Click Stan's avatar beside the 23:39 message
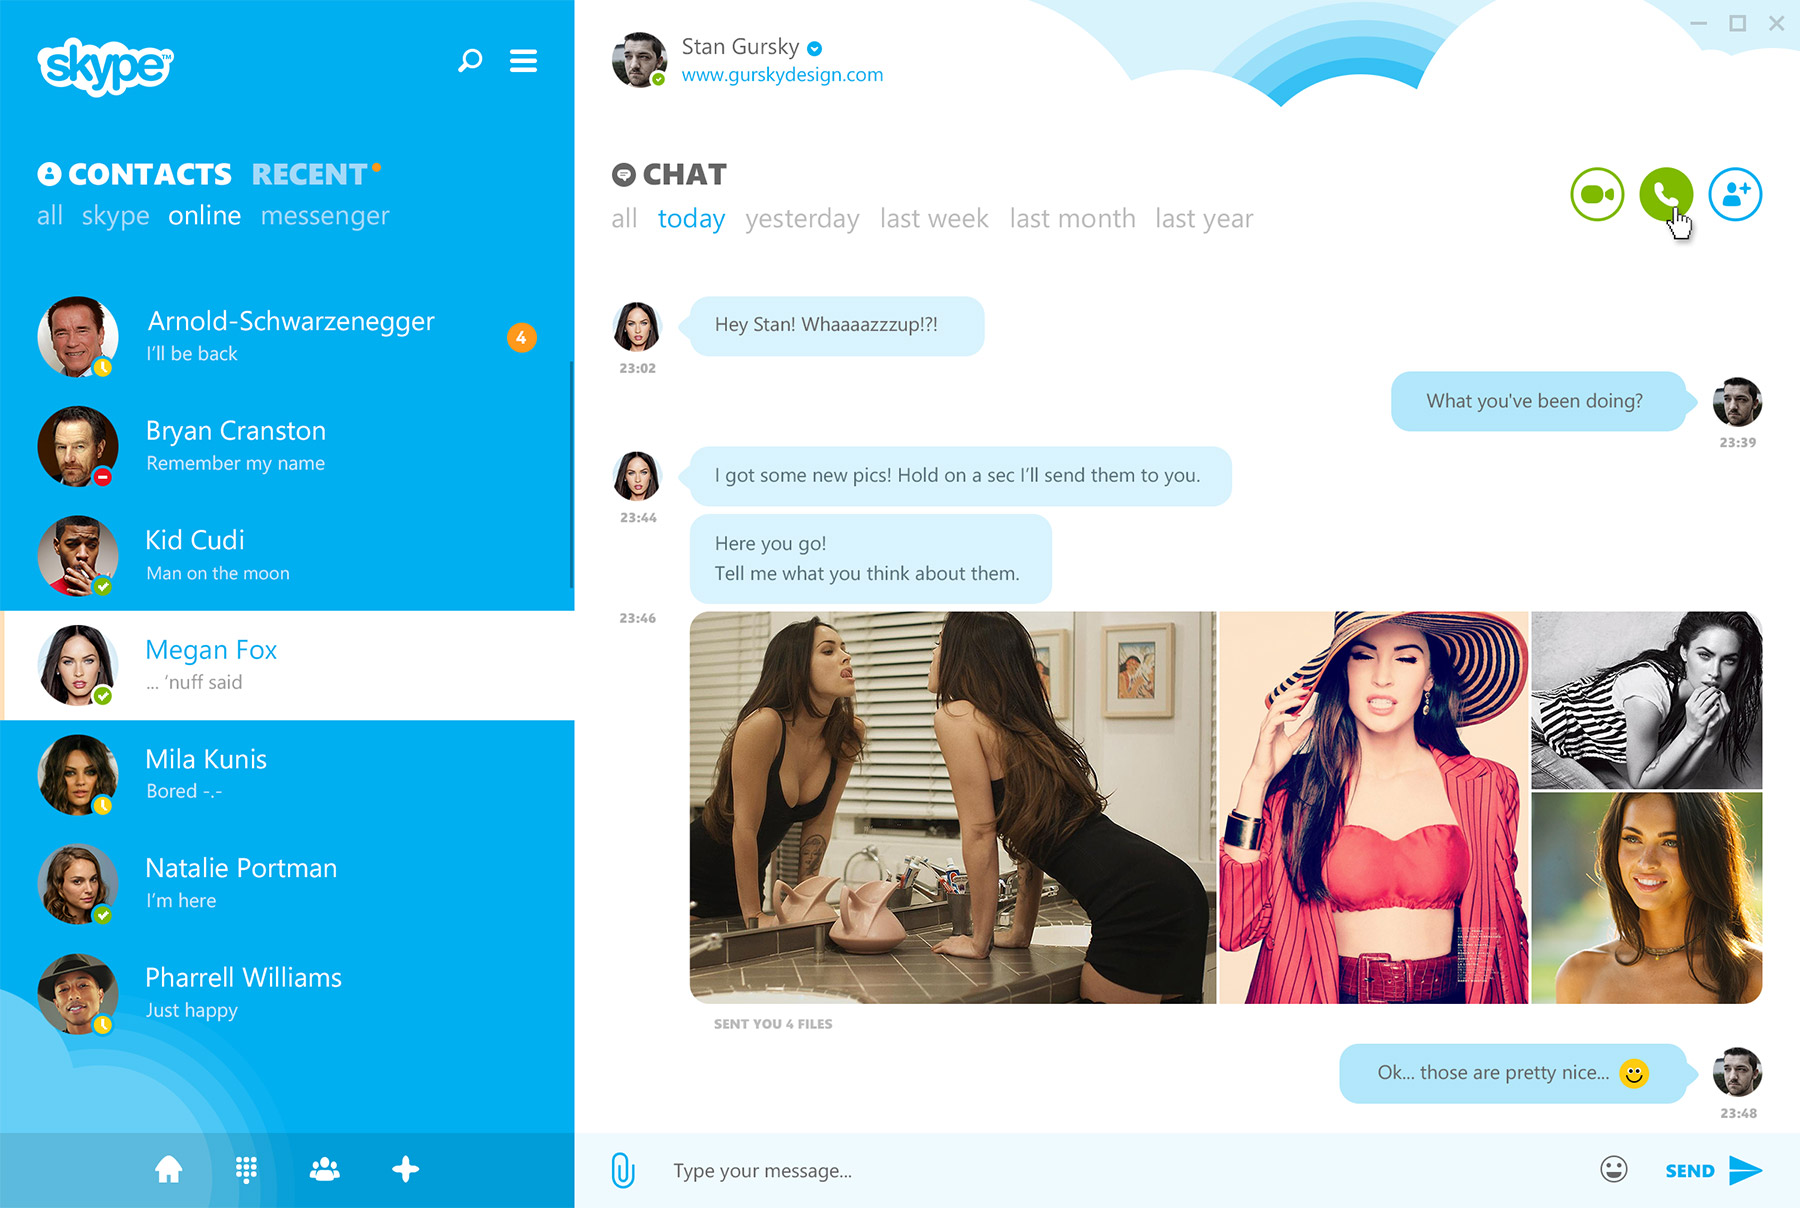The height and width of the screenshot is (1208, 1800). pos(1737,402)
